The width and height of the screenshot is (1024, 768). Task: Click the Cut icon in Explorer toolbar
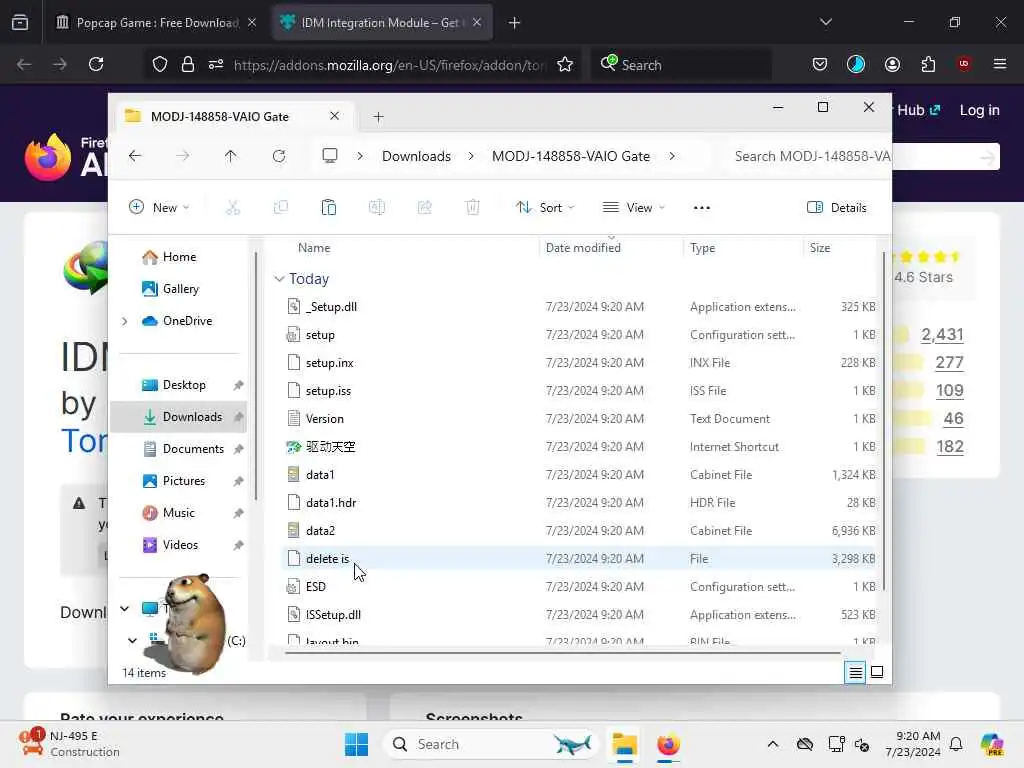point(232,208)
